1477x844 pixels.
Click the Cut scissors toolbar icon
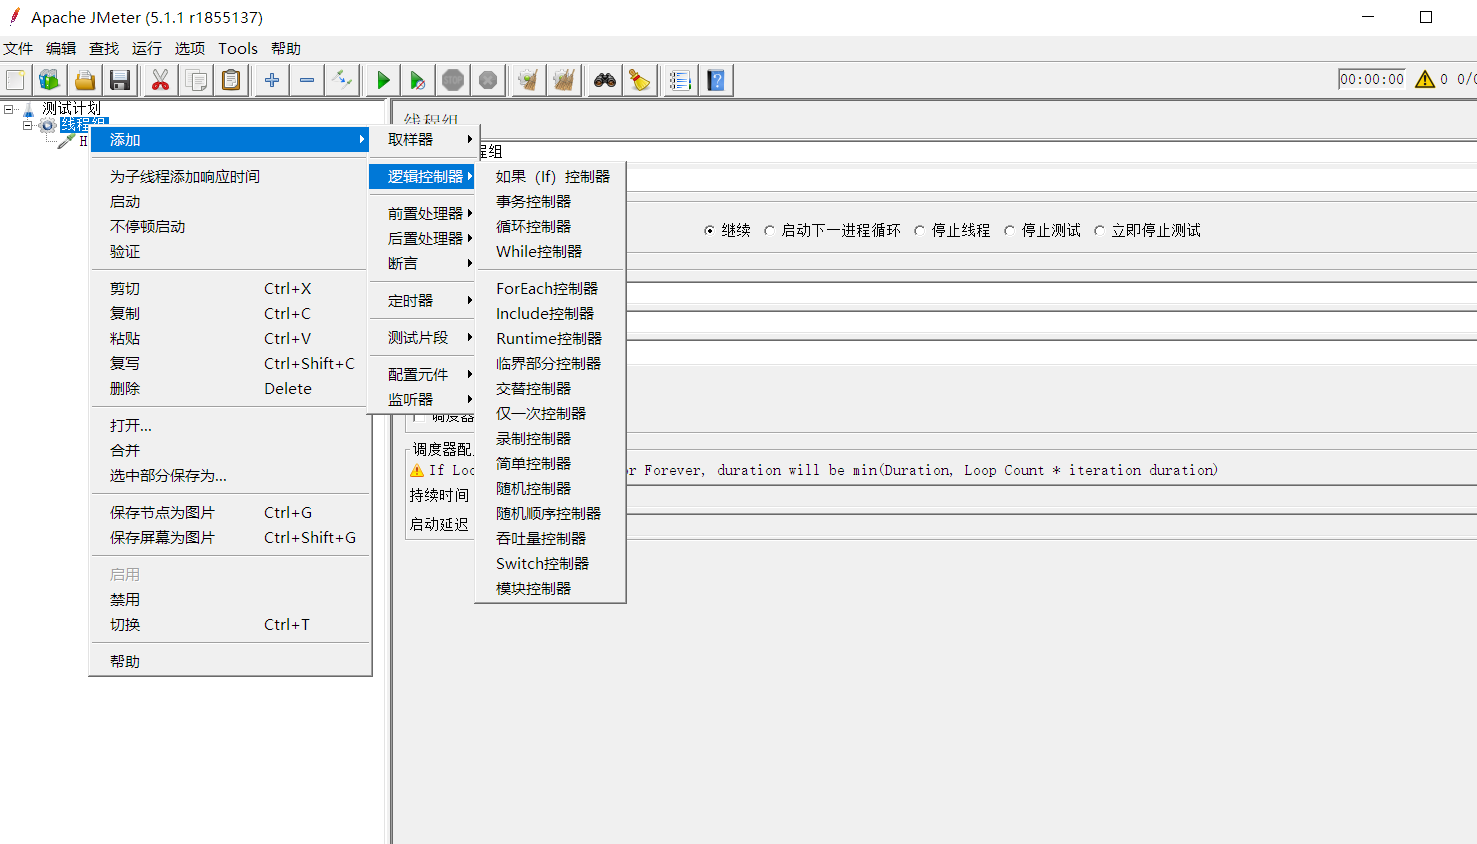coord(160,80)
